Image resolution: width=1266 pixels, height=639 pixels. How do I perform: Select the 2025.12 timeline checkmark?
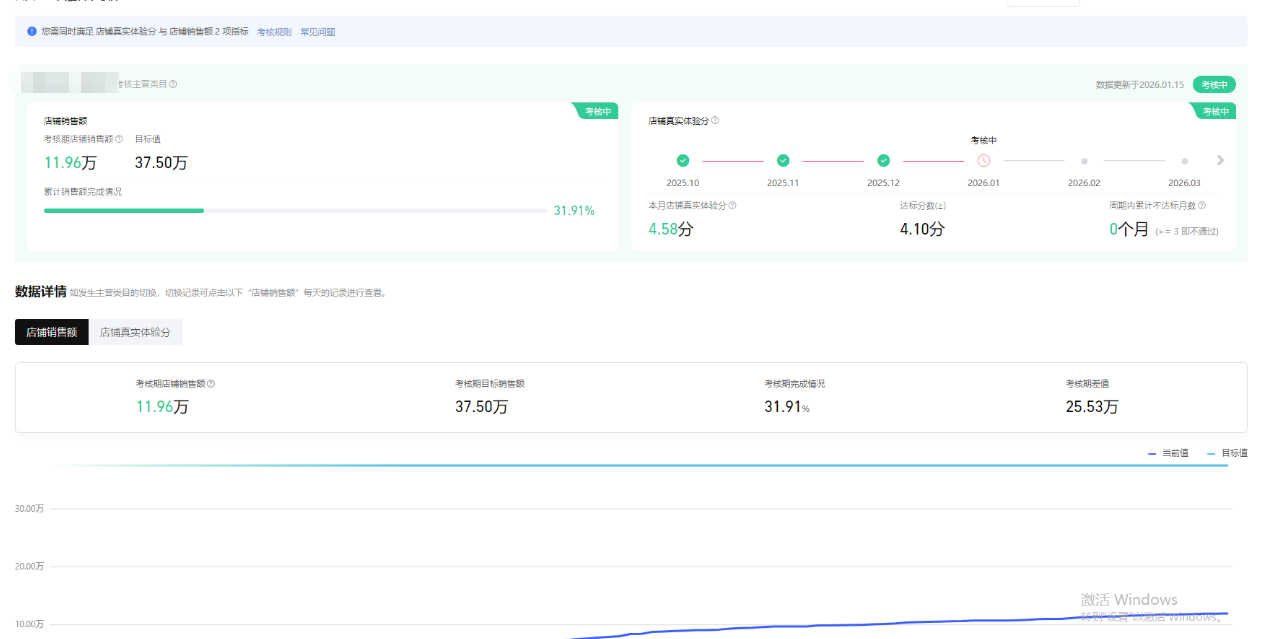(x=883, y=160)
